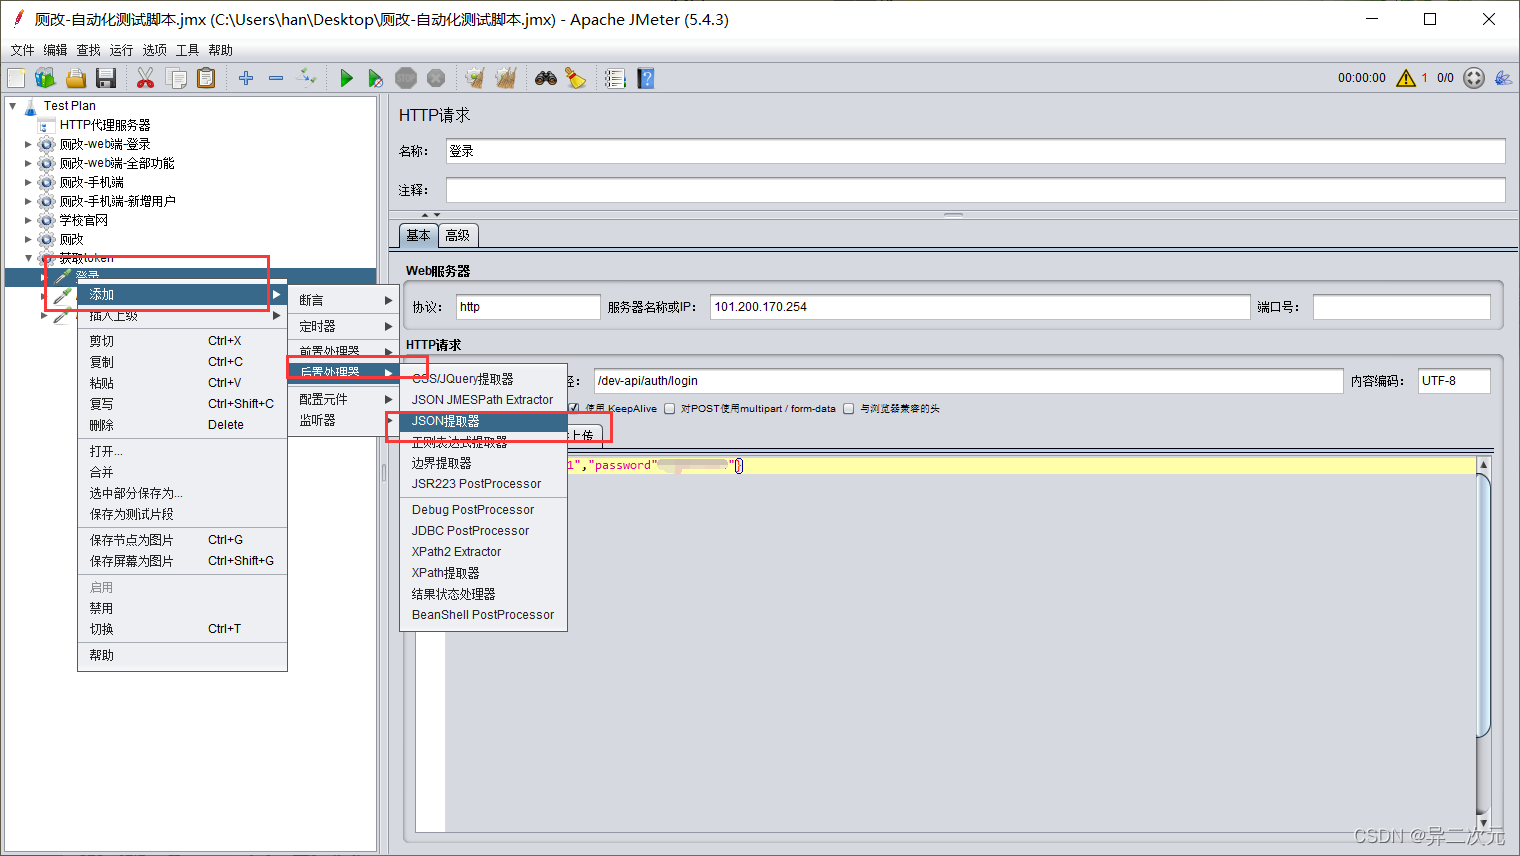Open the 运行 menu
The width and height of the screenshot is (1520, 856).
[121, 50]
